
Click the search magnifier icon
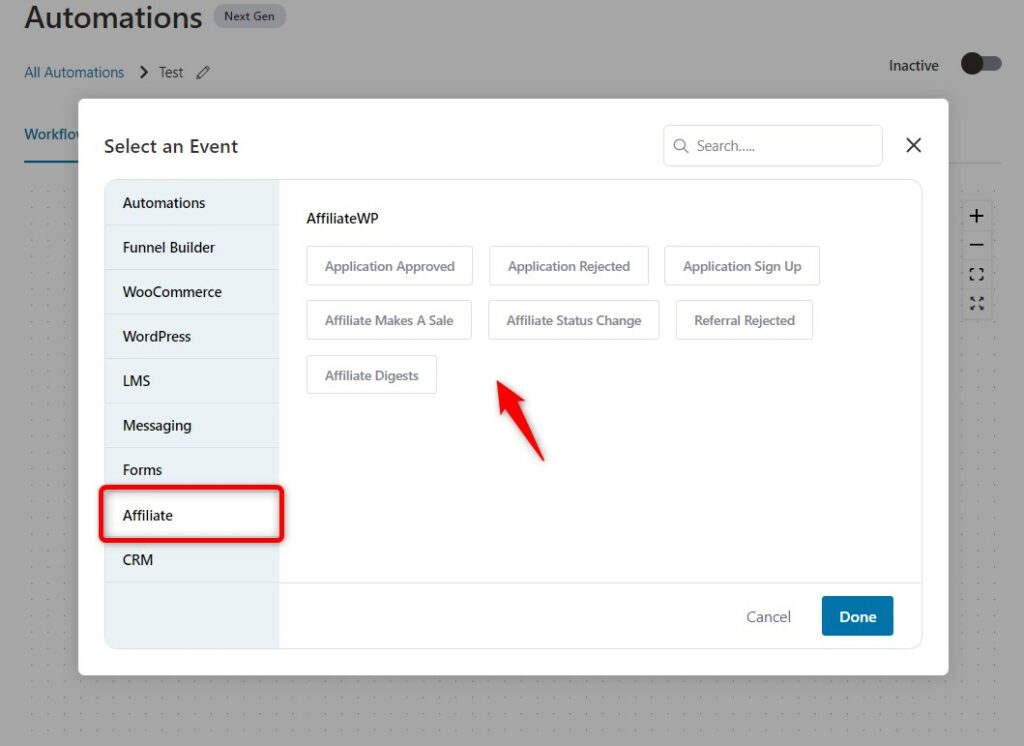(680, 146)
